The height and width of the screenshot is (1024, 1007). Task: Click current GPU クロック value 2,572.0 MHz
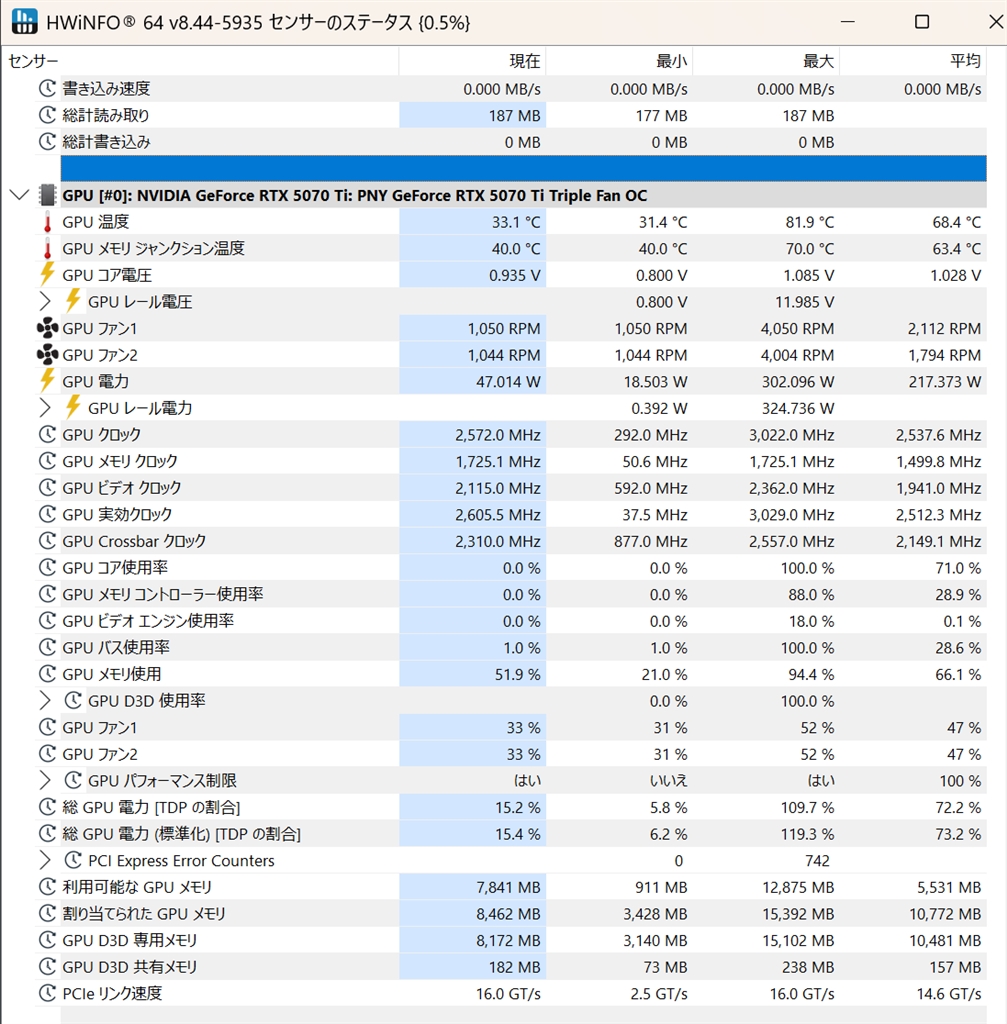[498, 435]
